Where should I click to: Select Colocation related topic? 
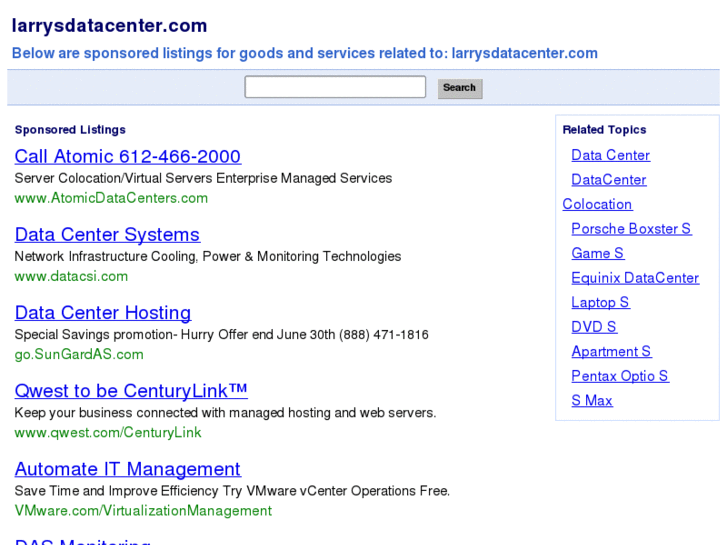pos(597,205)
